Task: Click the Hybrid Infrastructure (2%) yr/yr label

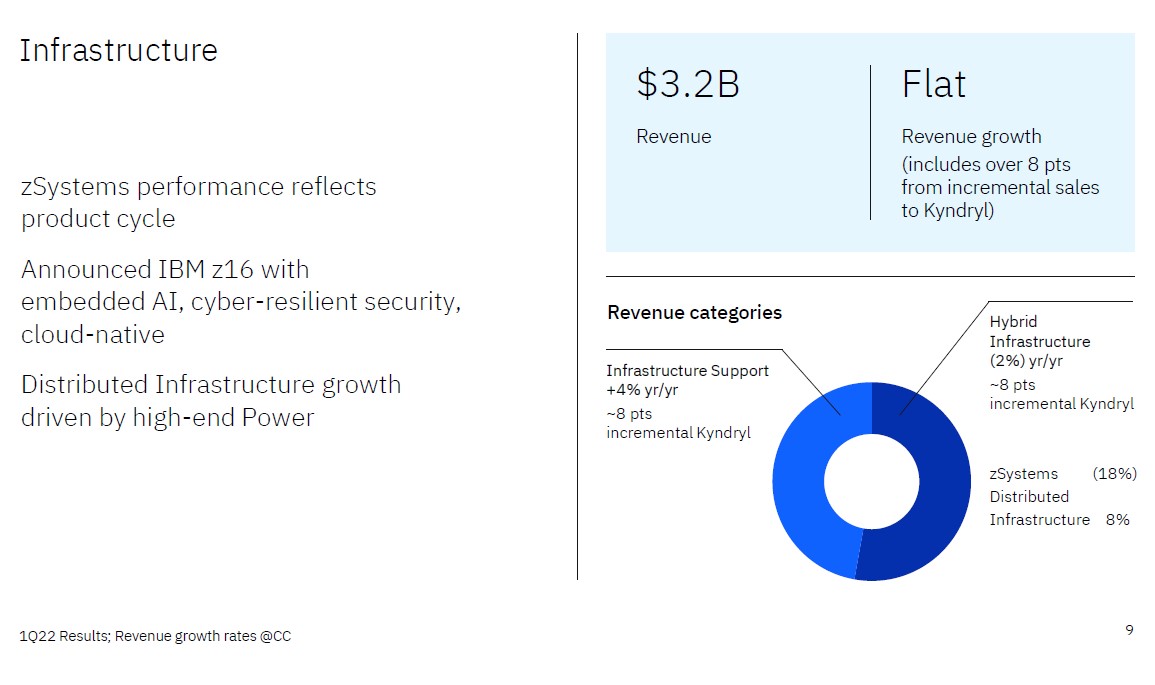Action: point(1039,341)
